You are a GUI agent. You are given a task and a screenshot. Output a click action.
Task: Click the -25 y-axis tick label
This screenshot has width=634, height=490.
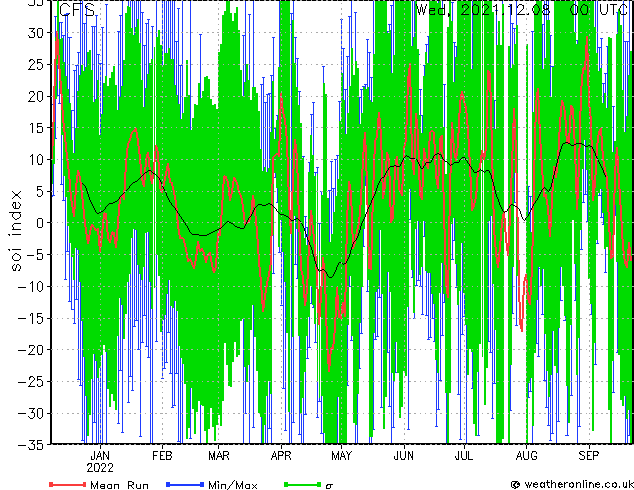point(31,382)
